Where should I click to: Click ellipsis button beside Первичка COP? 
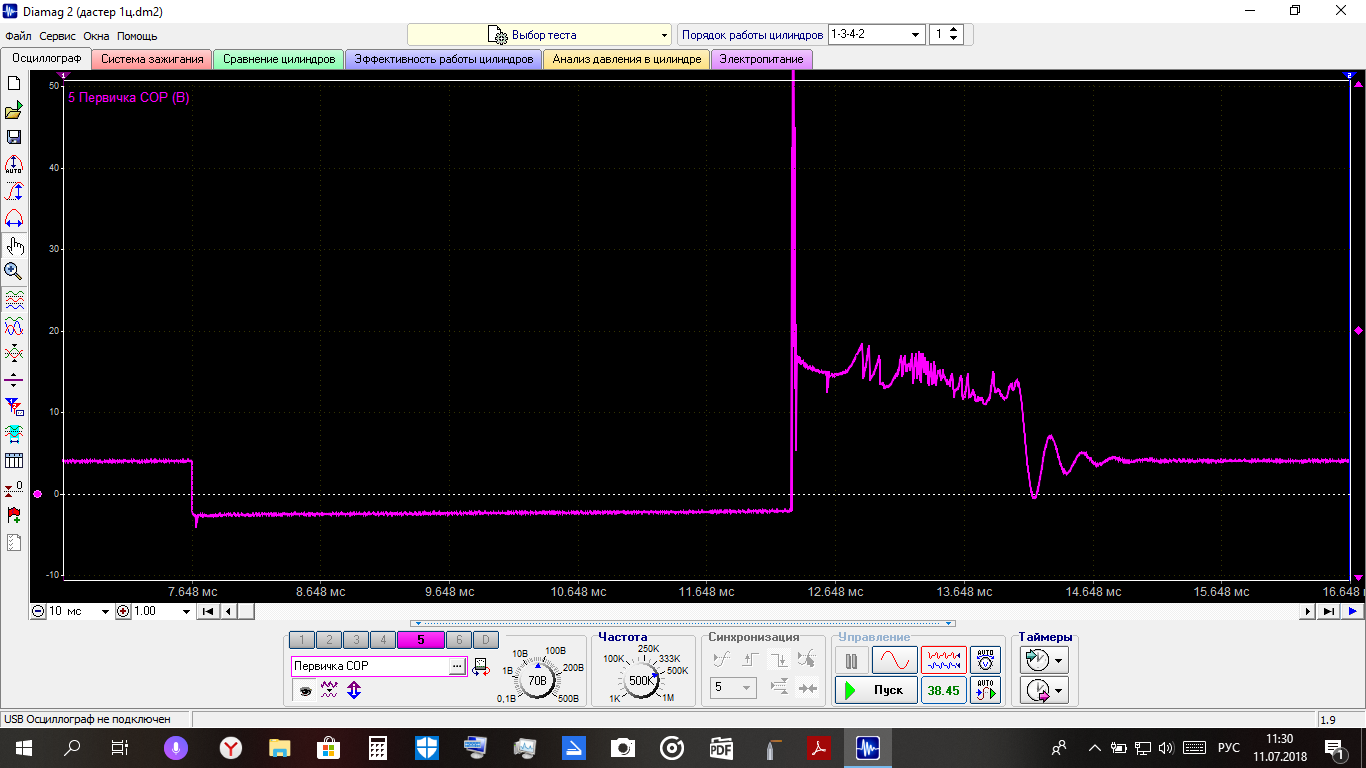pyautogui.click(x=457, y=666)
